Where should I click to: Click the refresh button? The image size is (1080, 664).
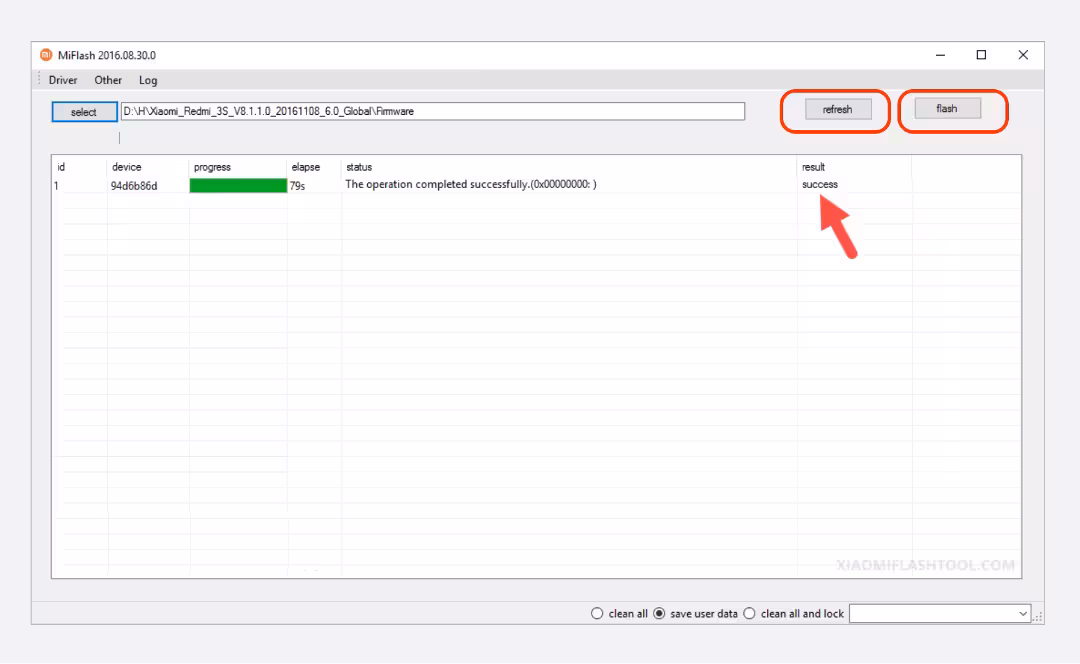(838, 110)
